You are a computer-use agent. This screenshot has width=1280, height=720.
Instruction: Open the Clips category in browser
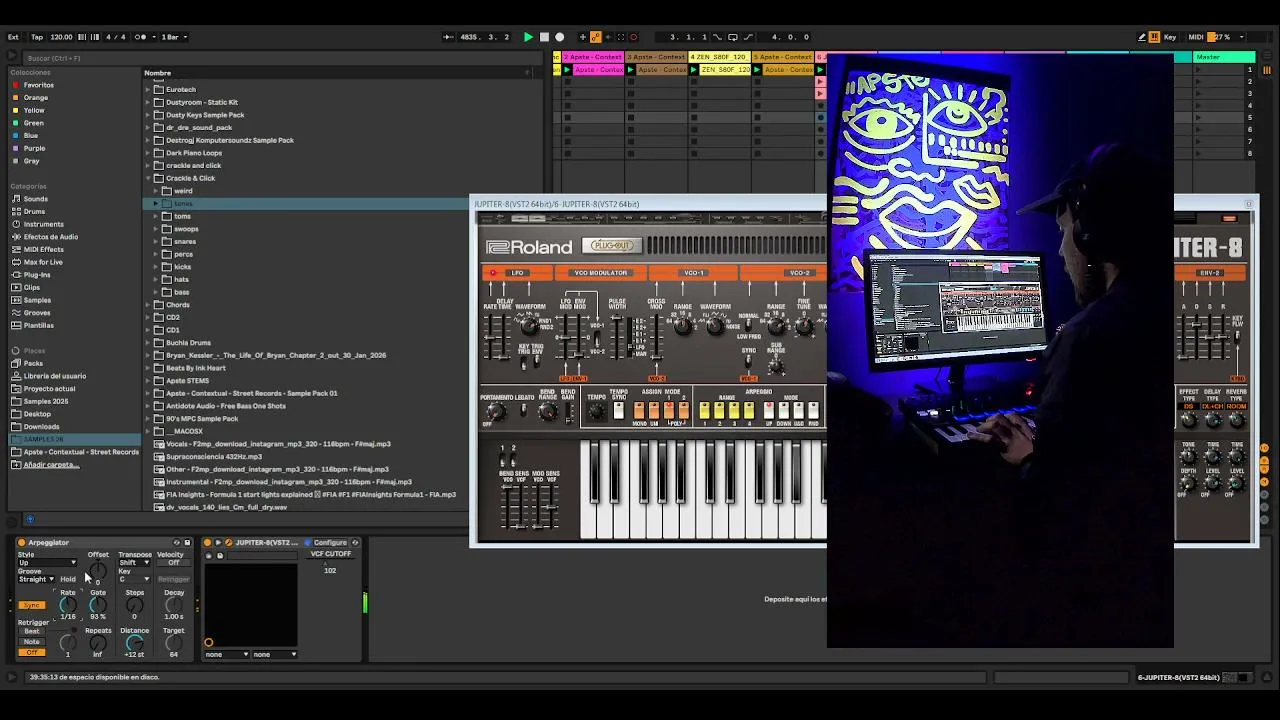[32, 287]
